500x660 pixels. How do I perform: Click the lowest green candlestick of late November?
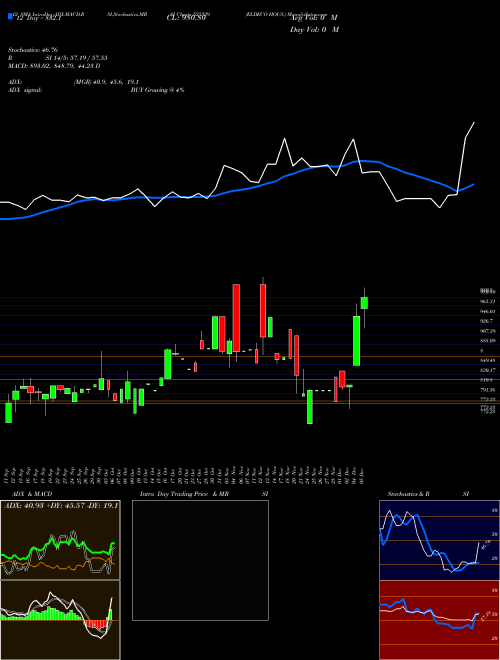point(310,407)
